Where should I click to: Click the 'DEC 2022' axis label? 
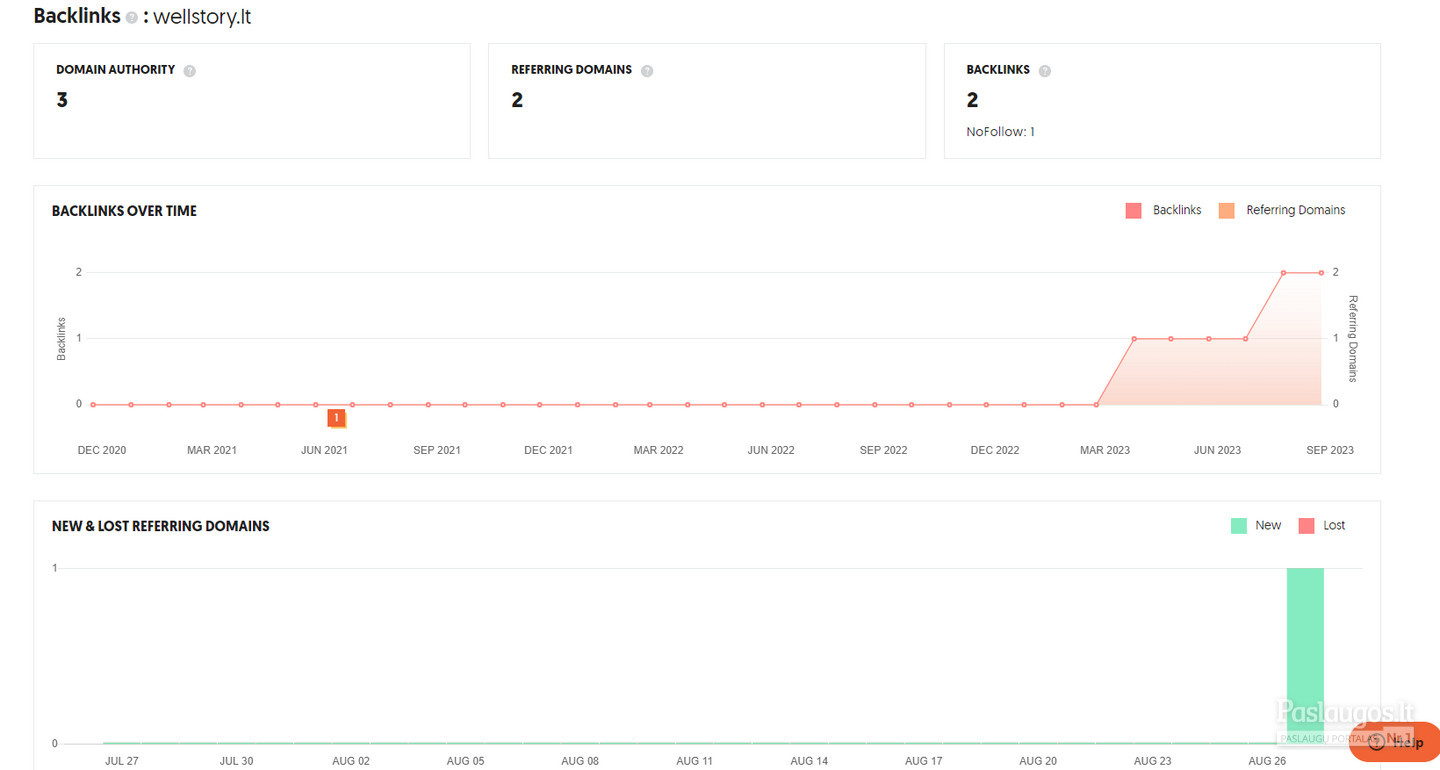(995, 450)
